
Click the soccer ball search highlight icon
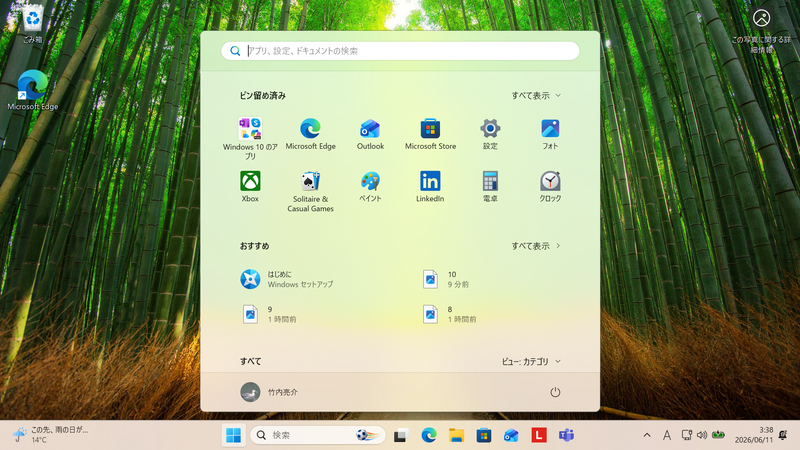(366, 435)
